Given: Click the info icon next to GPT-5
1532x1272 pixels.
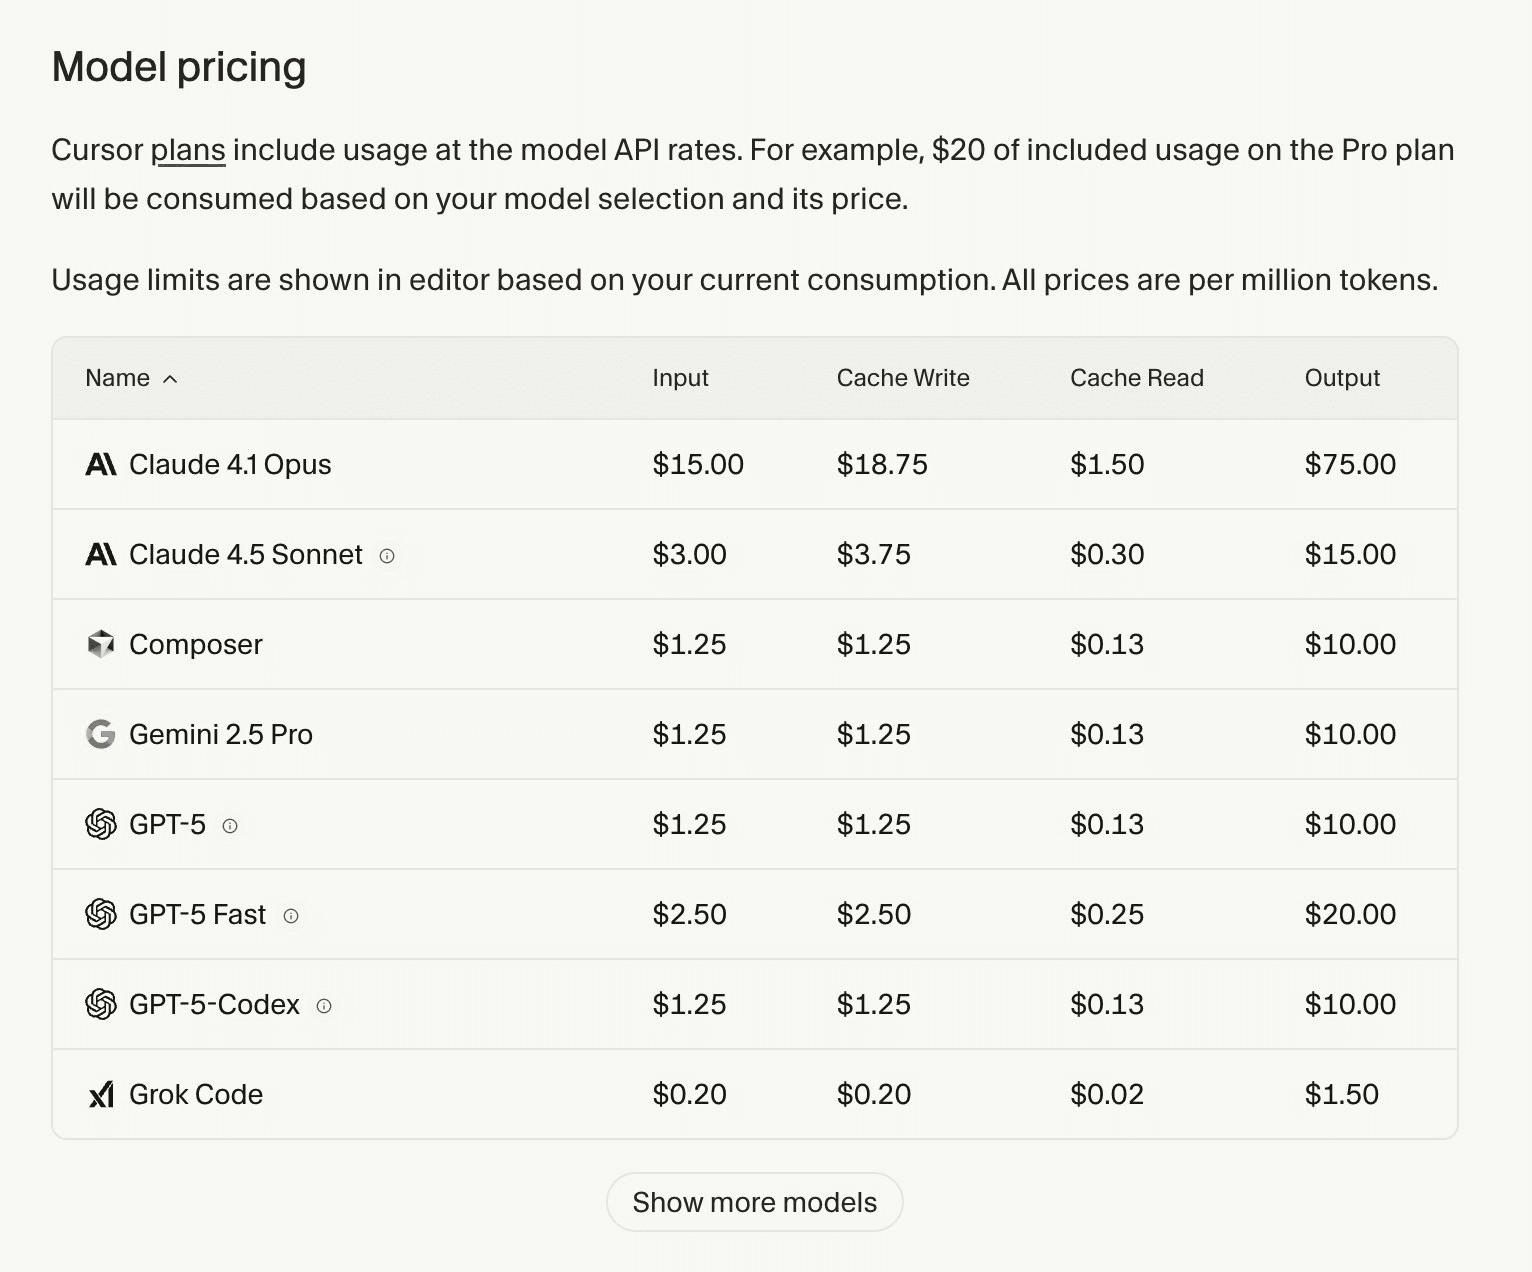Looking at the screenshot, I should tap(232, 827).
